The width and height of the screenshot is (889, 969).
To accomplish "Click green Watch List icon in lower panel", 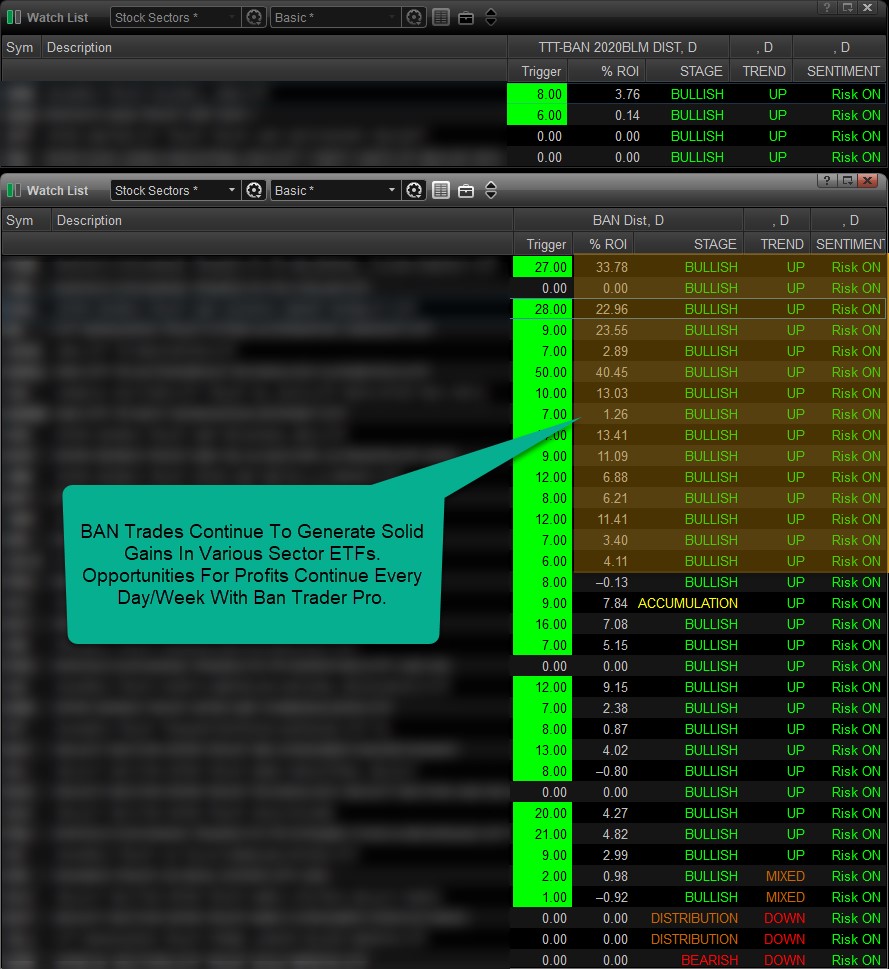I will pyautogui.click(x=14, y=190).
